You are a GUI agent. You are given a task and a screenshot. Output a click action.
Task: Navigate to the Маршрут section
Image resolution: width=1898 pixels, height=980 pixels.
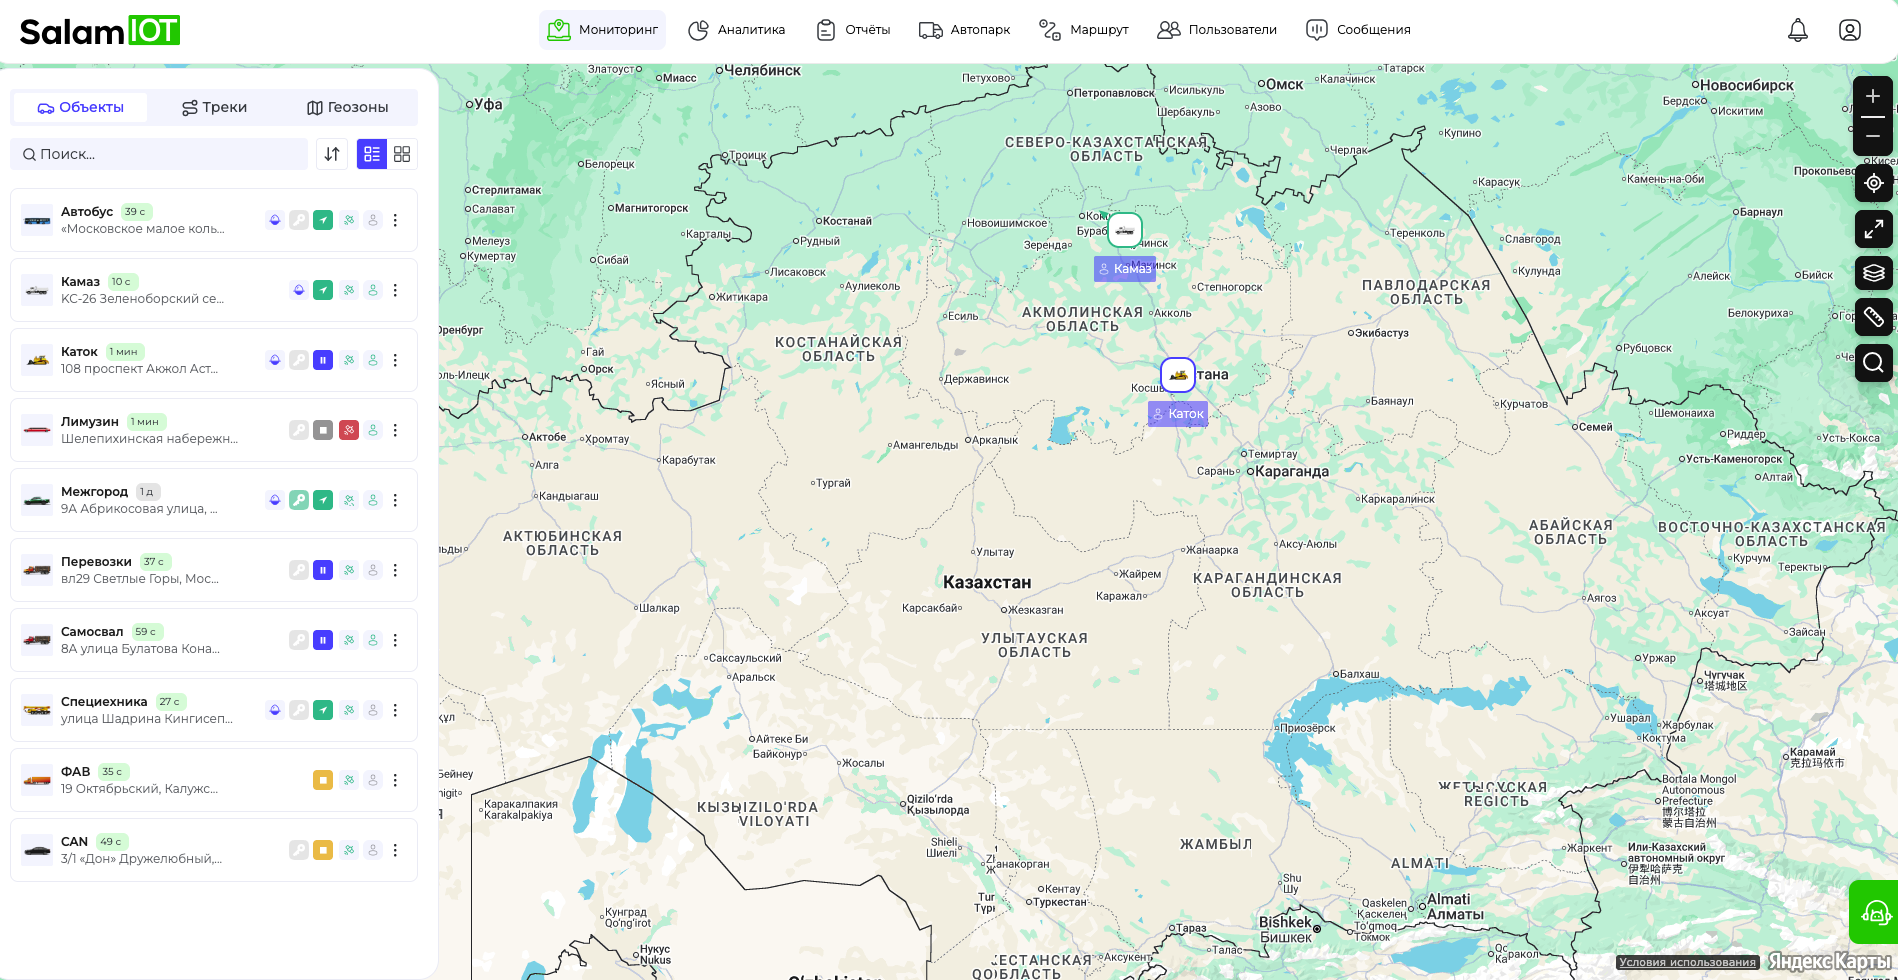click(x=1084, y=30)
